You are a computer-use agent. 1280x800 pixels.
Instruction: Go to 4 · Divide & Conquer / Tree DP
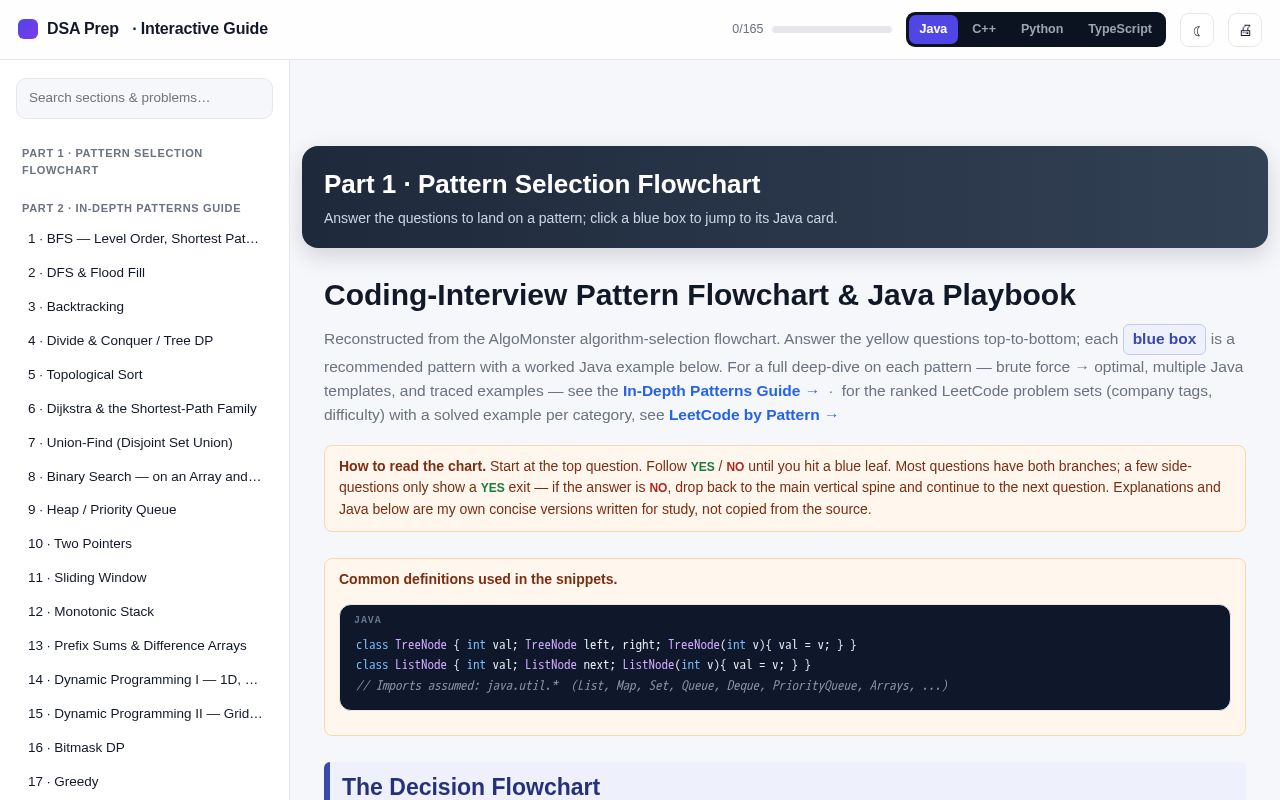click(144, 341)
